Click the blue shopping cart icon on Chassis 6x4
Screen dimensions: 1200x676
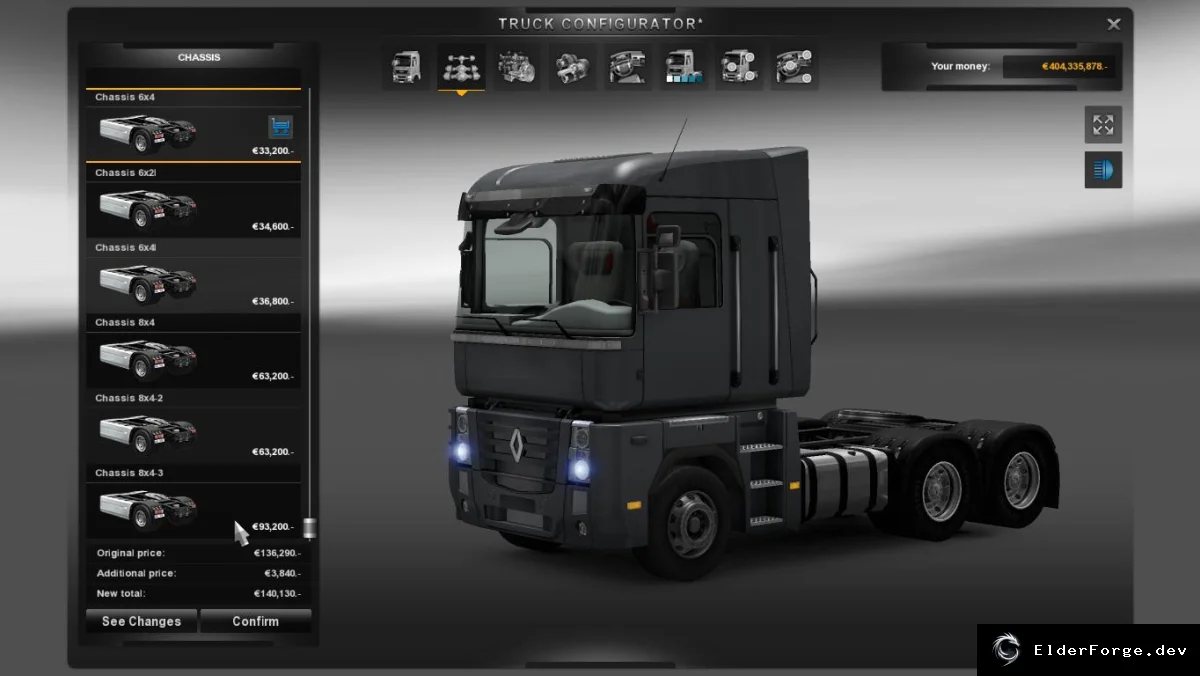click(280, 127)
